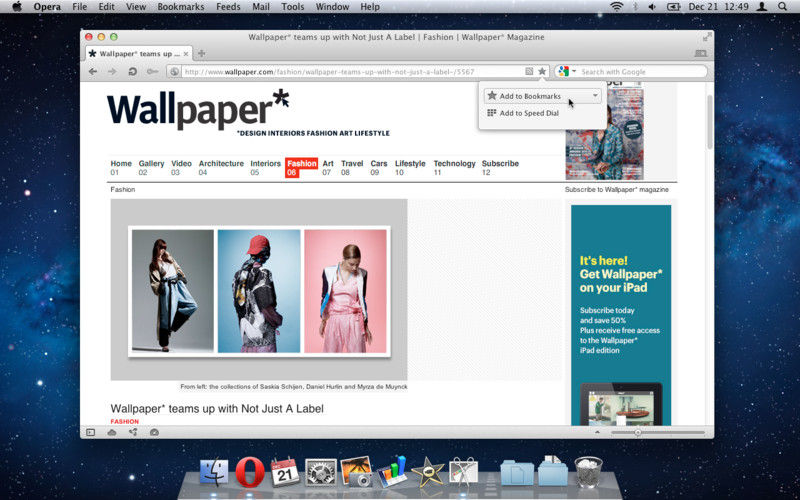The image size is (800, 500).
Task: Click the RSS feed icon in address bar
Action: pos(529,71)
